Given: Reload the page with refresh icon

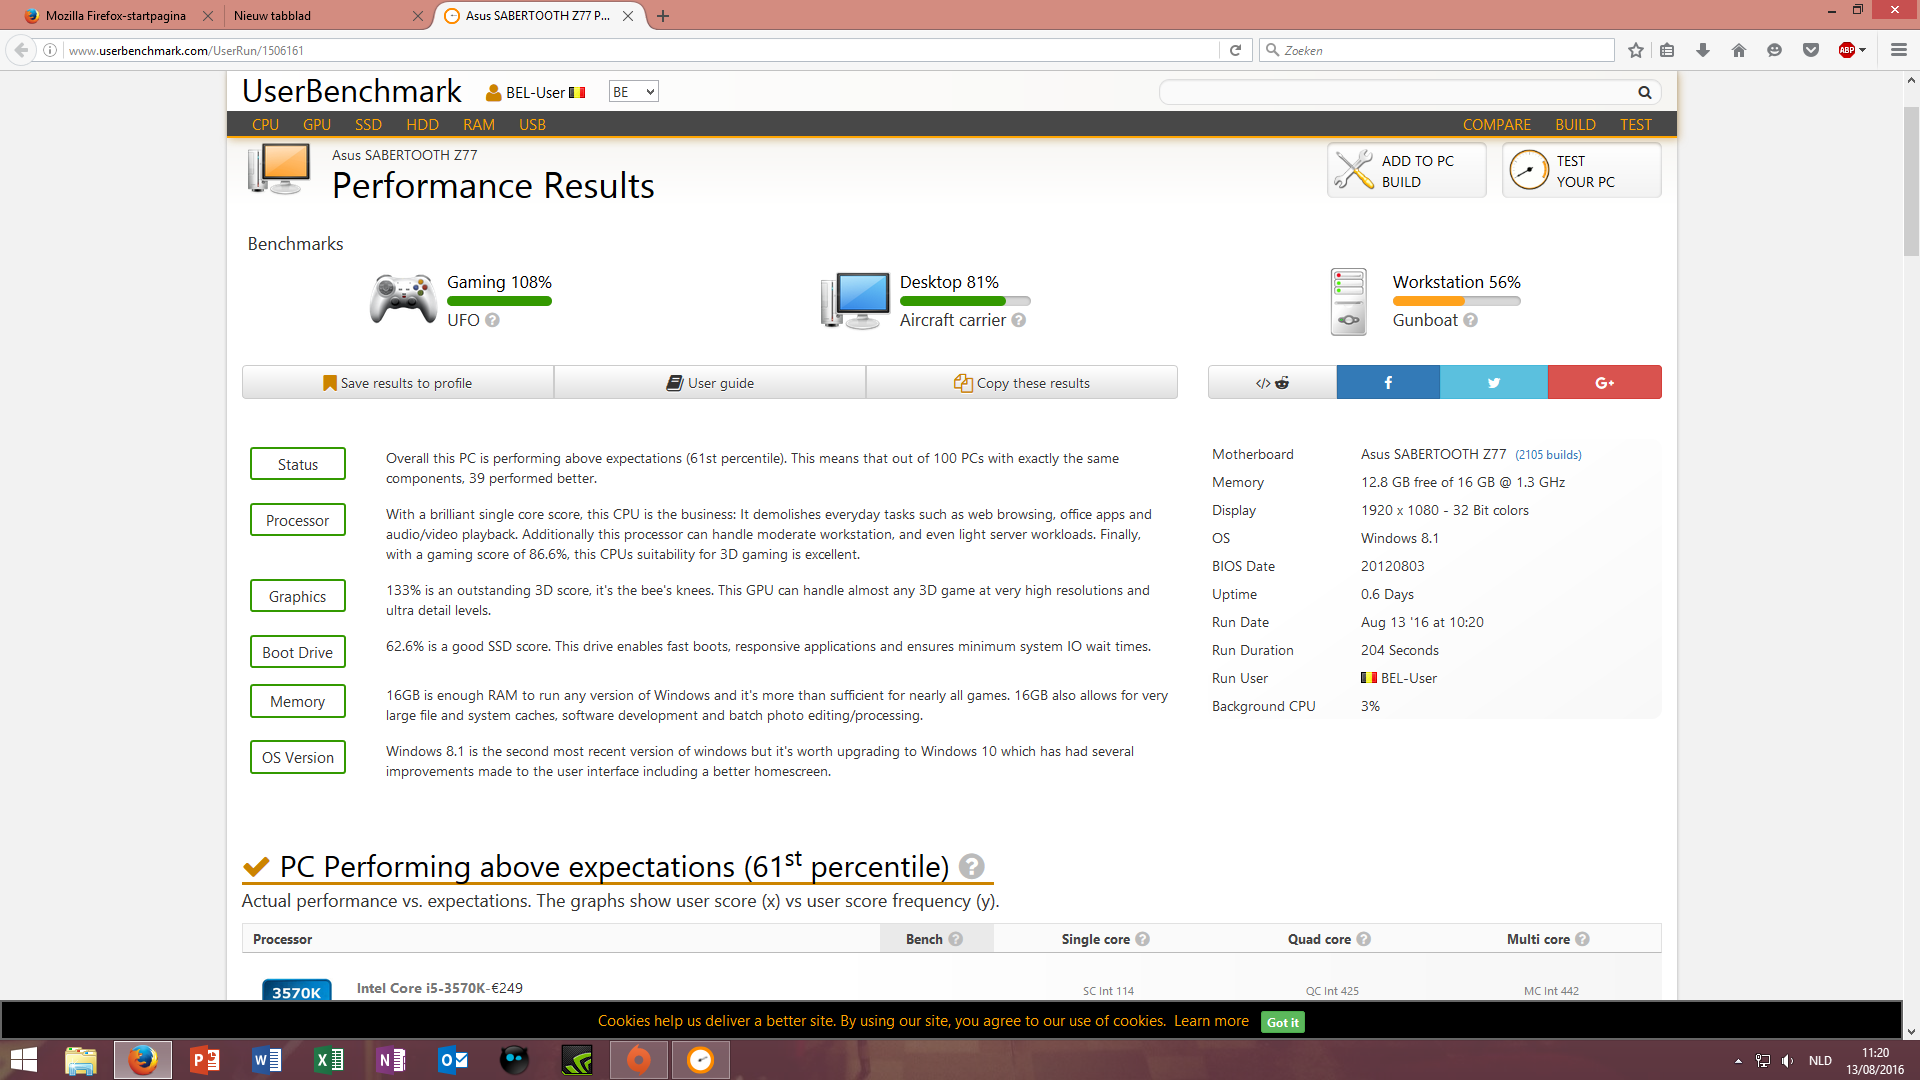Looking at the screenshot, I should [1235, 50].
